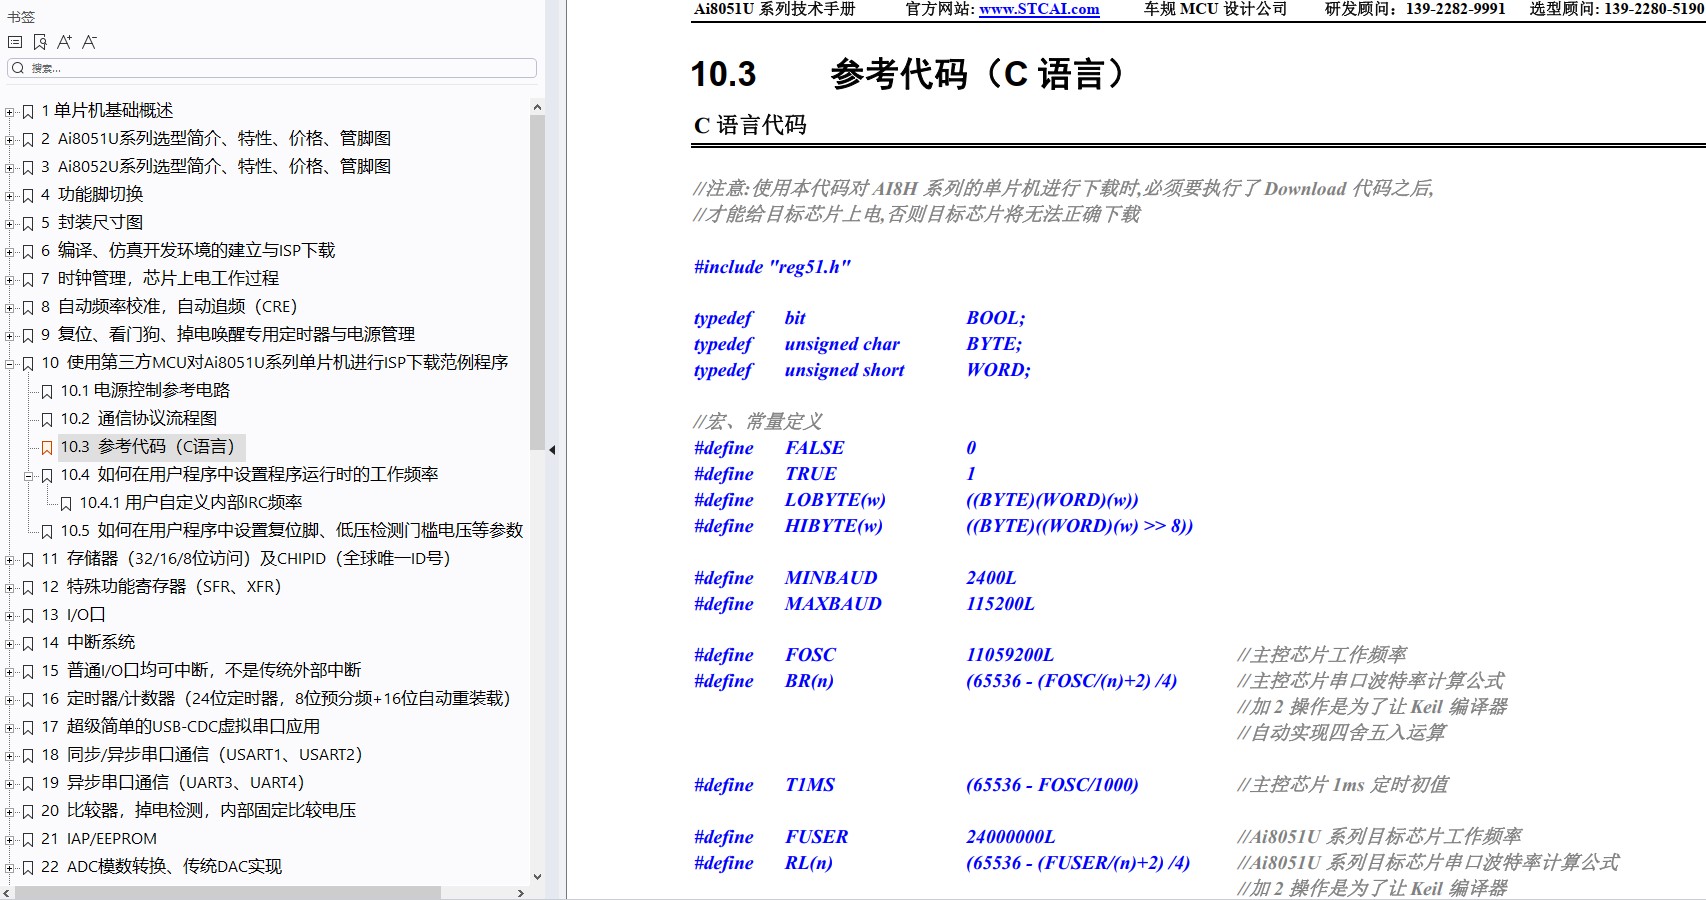Click bookmark icon beside 5 封装尺寸图

coord(28,223)
